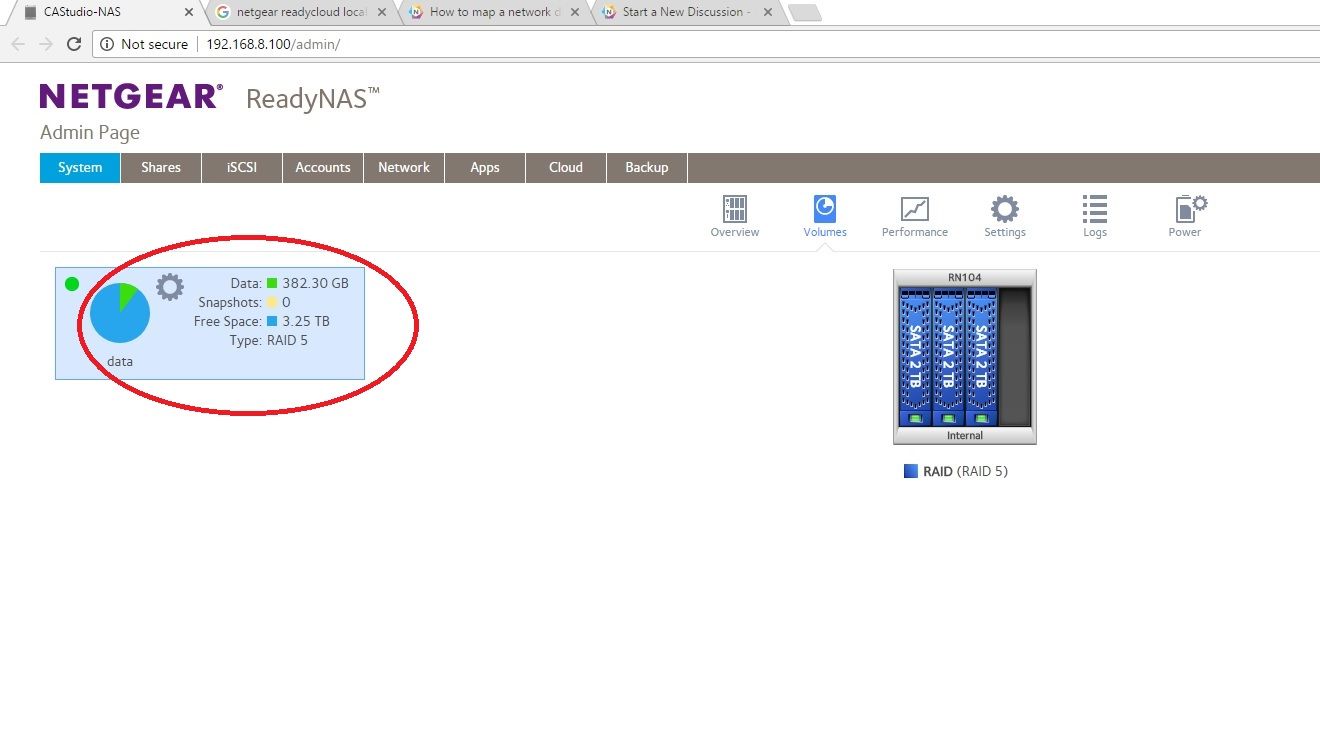Select the Accounts menu item
This screenshot has height=744, width=1320.
pos(322,167)
